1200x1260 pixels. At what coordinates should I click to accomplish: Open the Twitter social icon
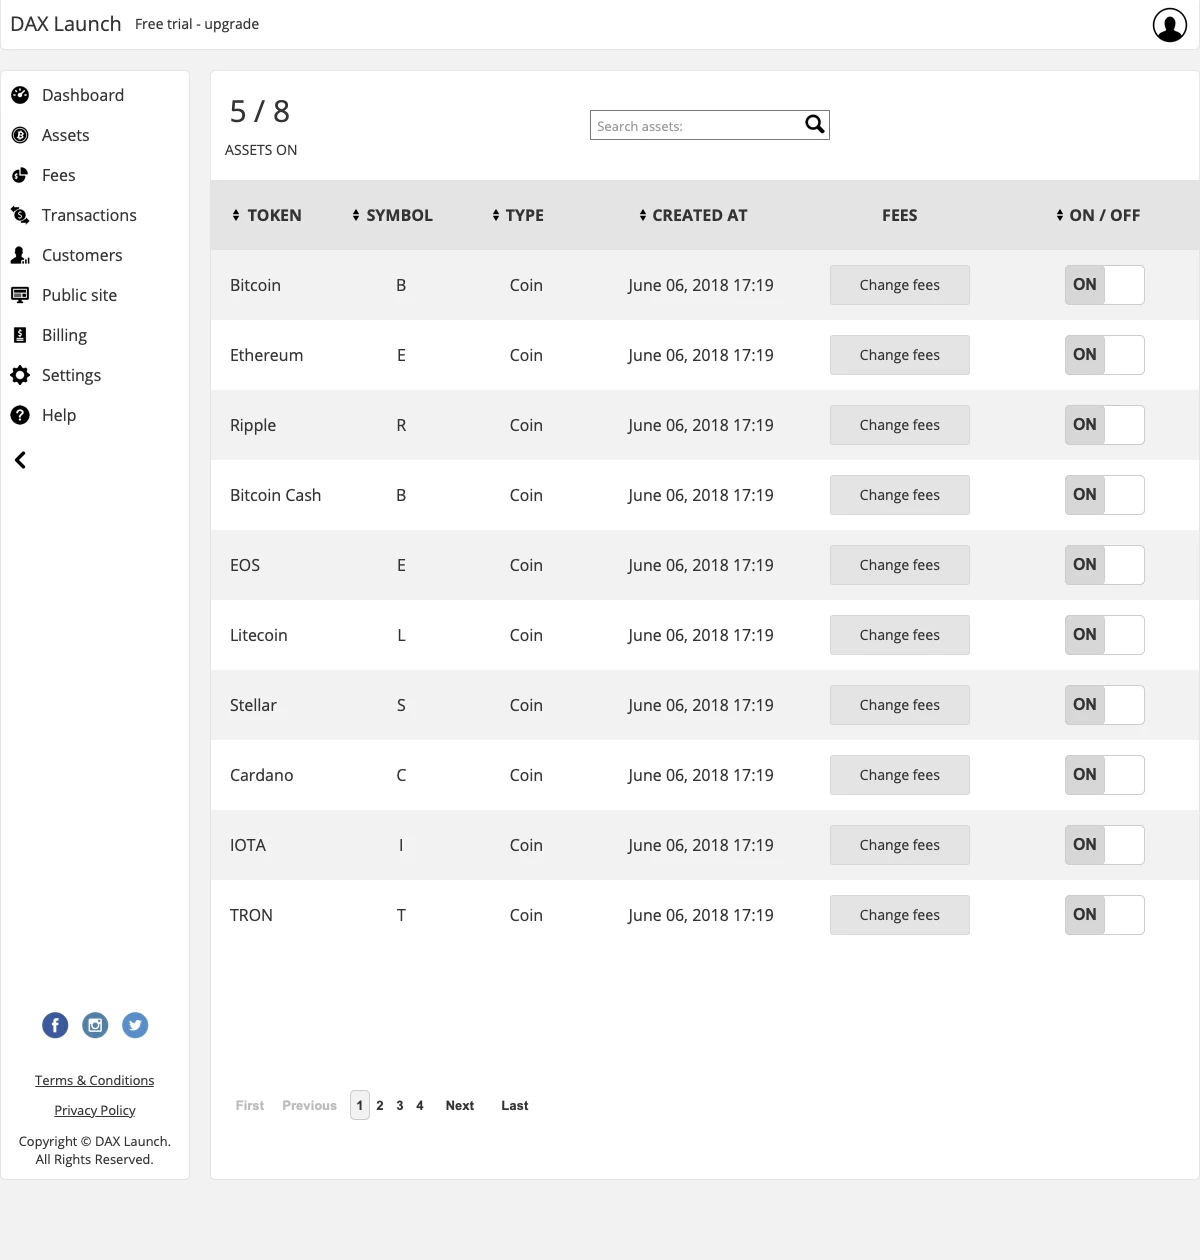(135, 1025)
